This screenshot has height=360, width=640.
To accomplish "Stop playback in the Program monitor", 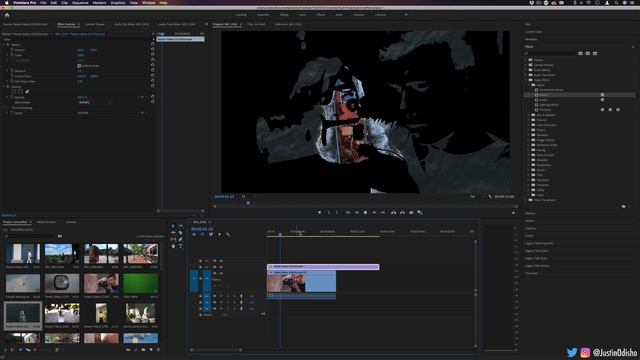I will coord(365,212).
